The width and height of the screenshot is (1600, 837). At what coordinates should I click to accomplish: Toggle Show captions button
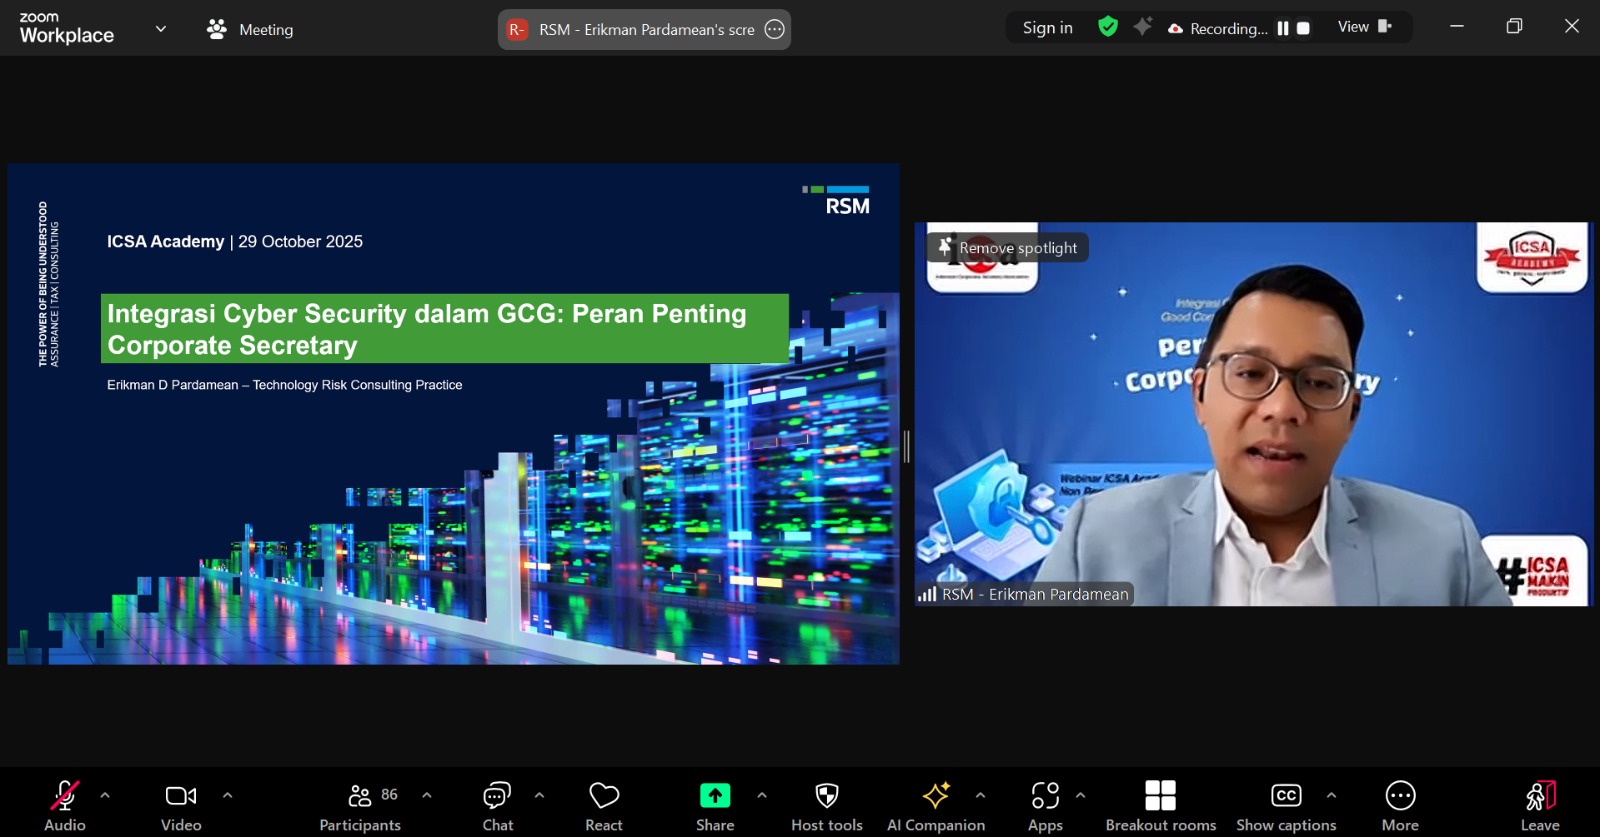1286,806
